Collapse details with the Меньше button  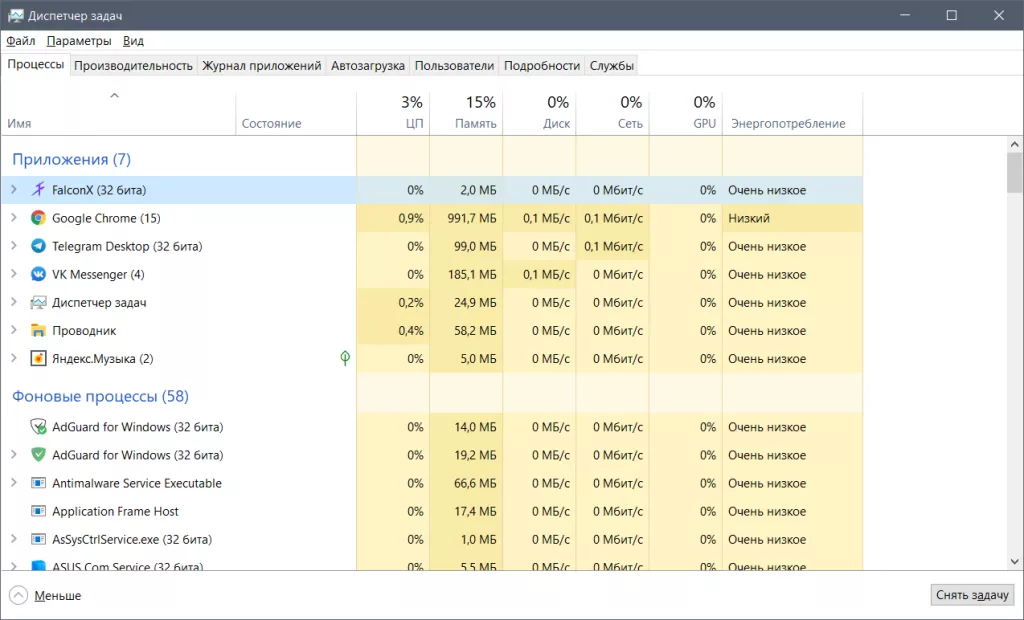tap(46, 596)
